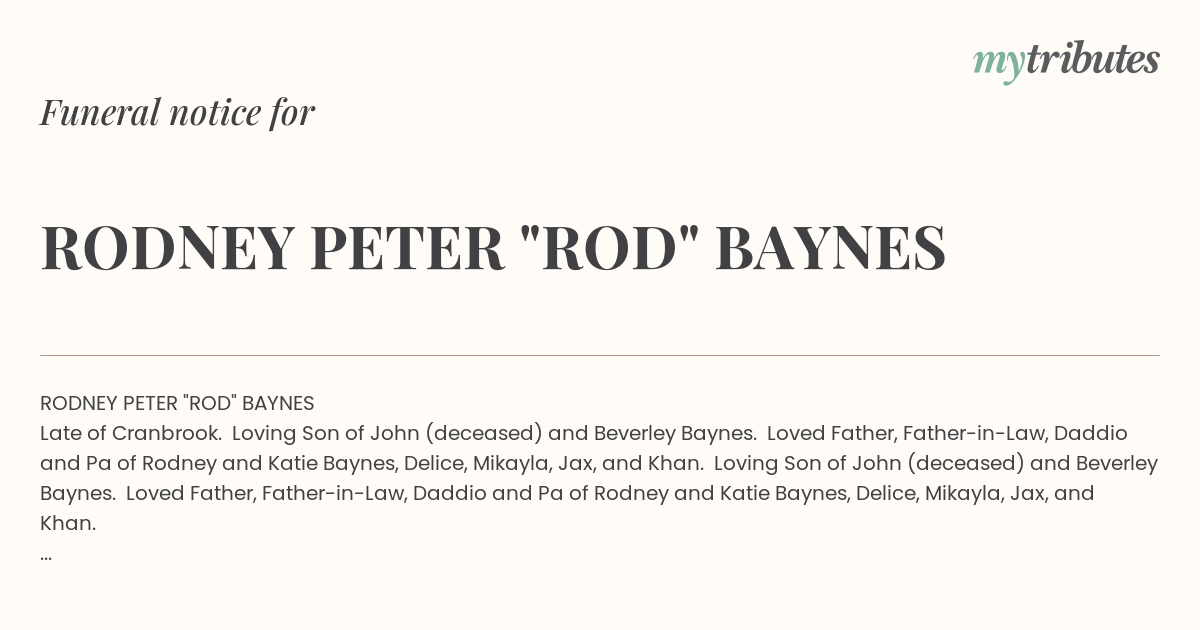This screenshot has width=1200, height=630.
Task: Click "Beverley" at the end of the third line
Action: pyautogui.click(x=1116, y=463)
